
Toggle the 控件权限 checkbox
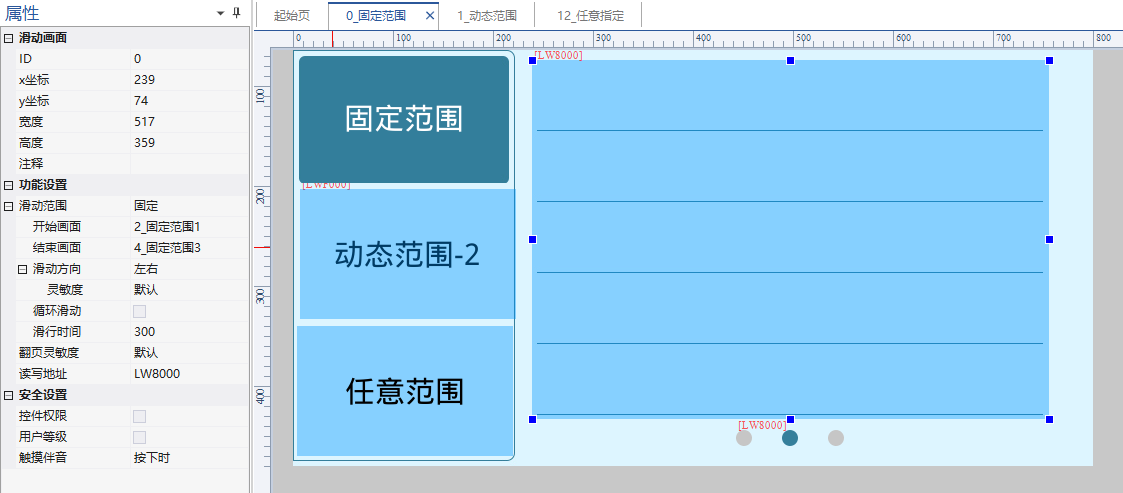[140, 416]
